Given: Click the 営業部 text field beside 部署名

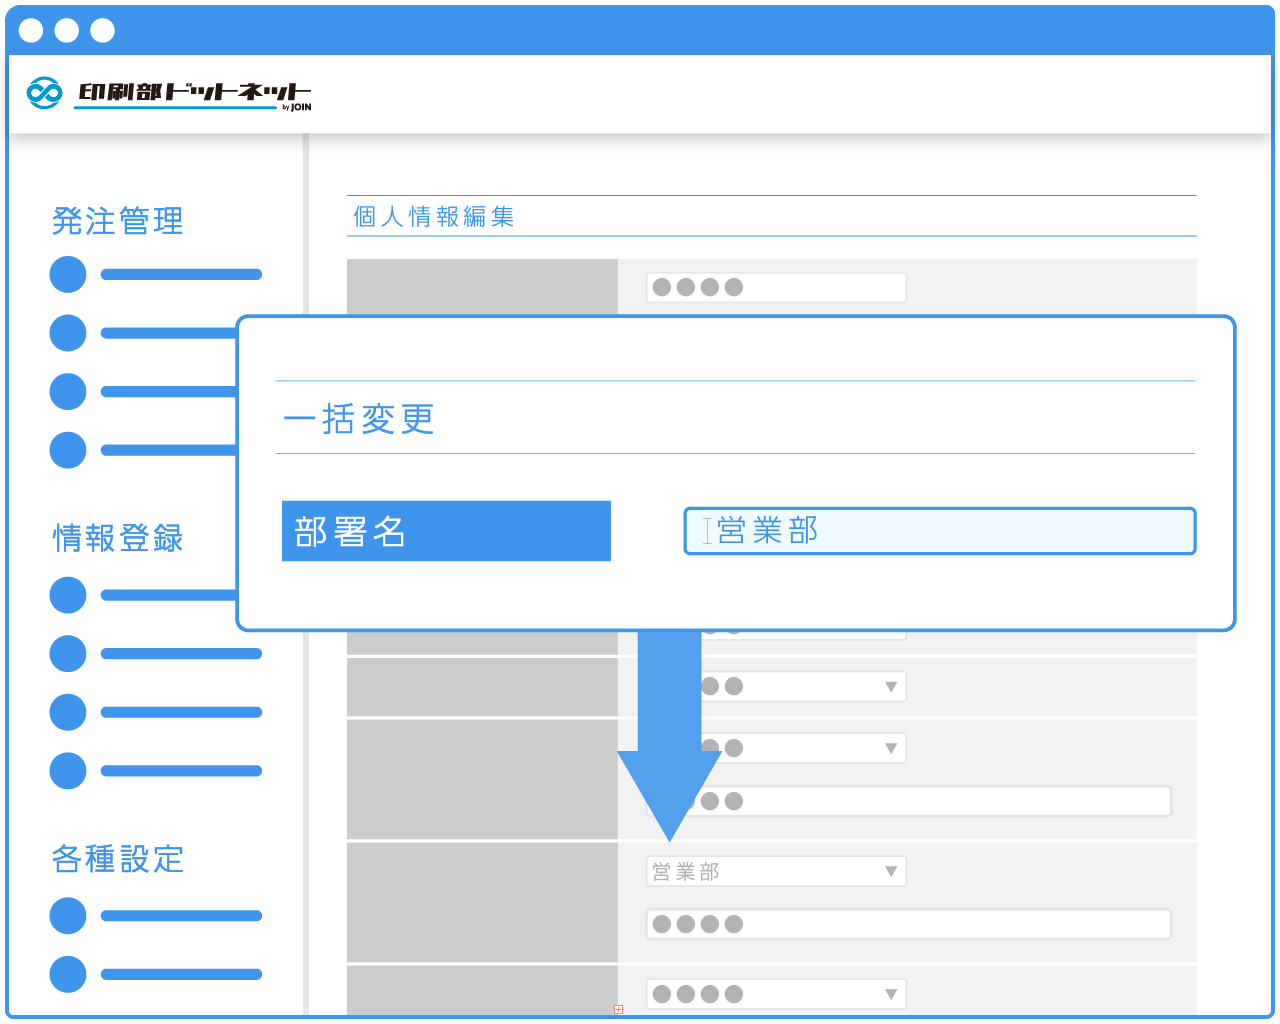Looking at the screenshot, I should (x=940, y=531).
